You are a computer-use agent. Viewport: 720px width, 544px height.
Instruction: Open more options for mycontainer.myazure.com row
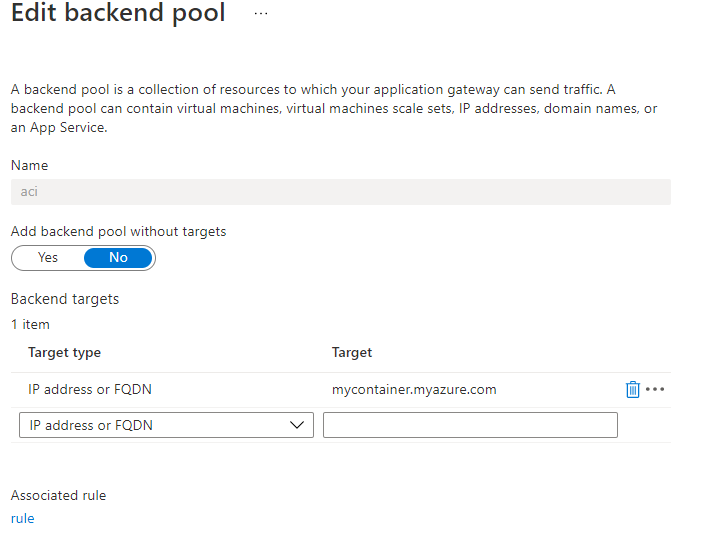click(655, 390)
